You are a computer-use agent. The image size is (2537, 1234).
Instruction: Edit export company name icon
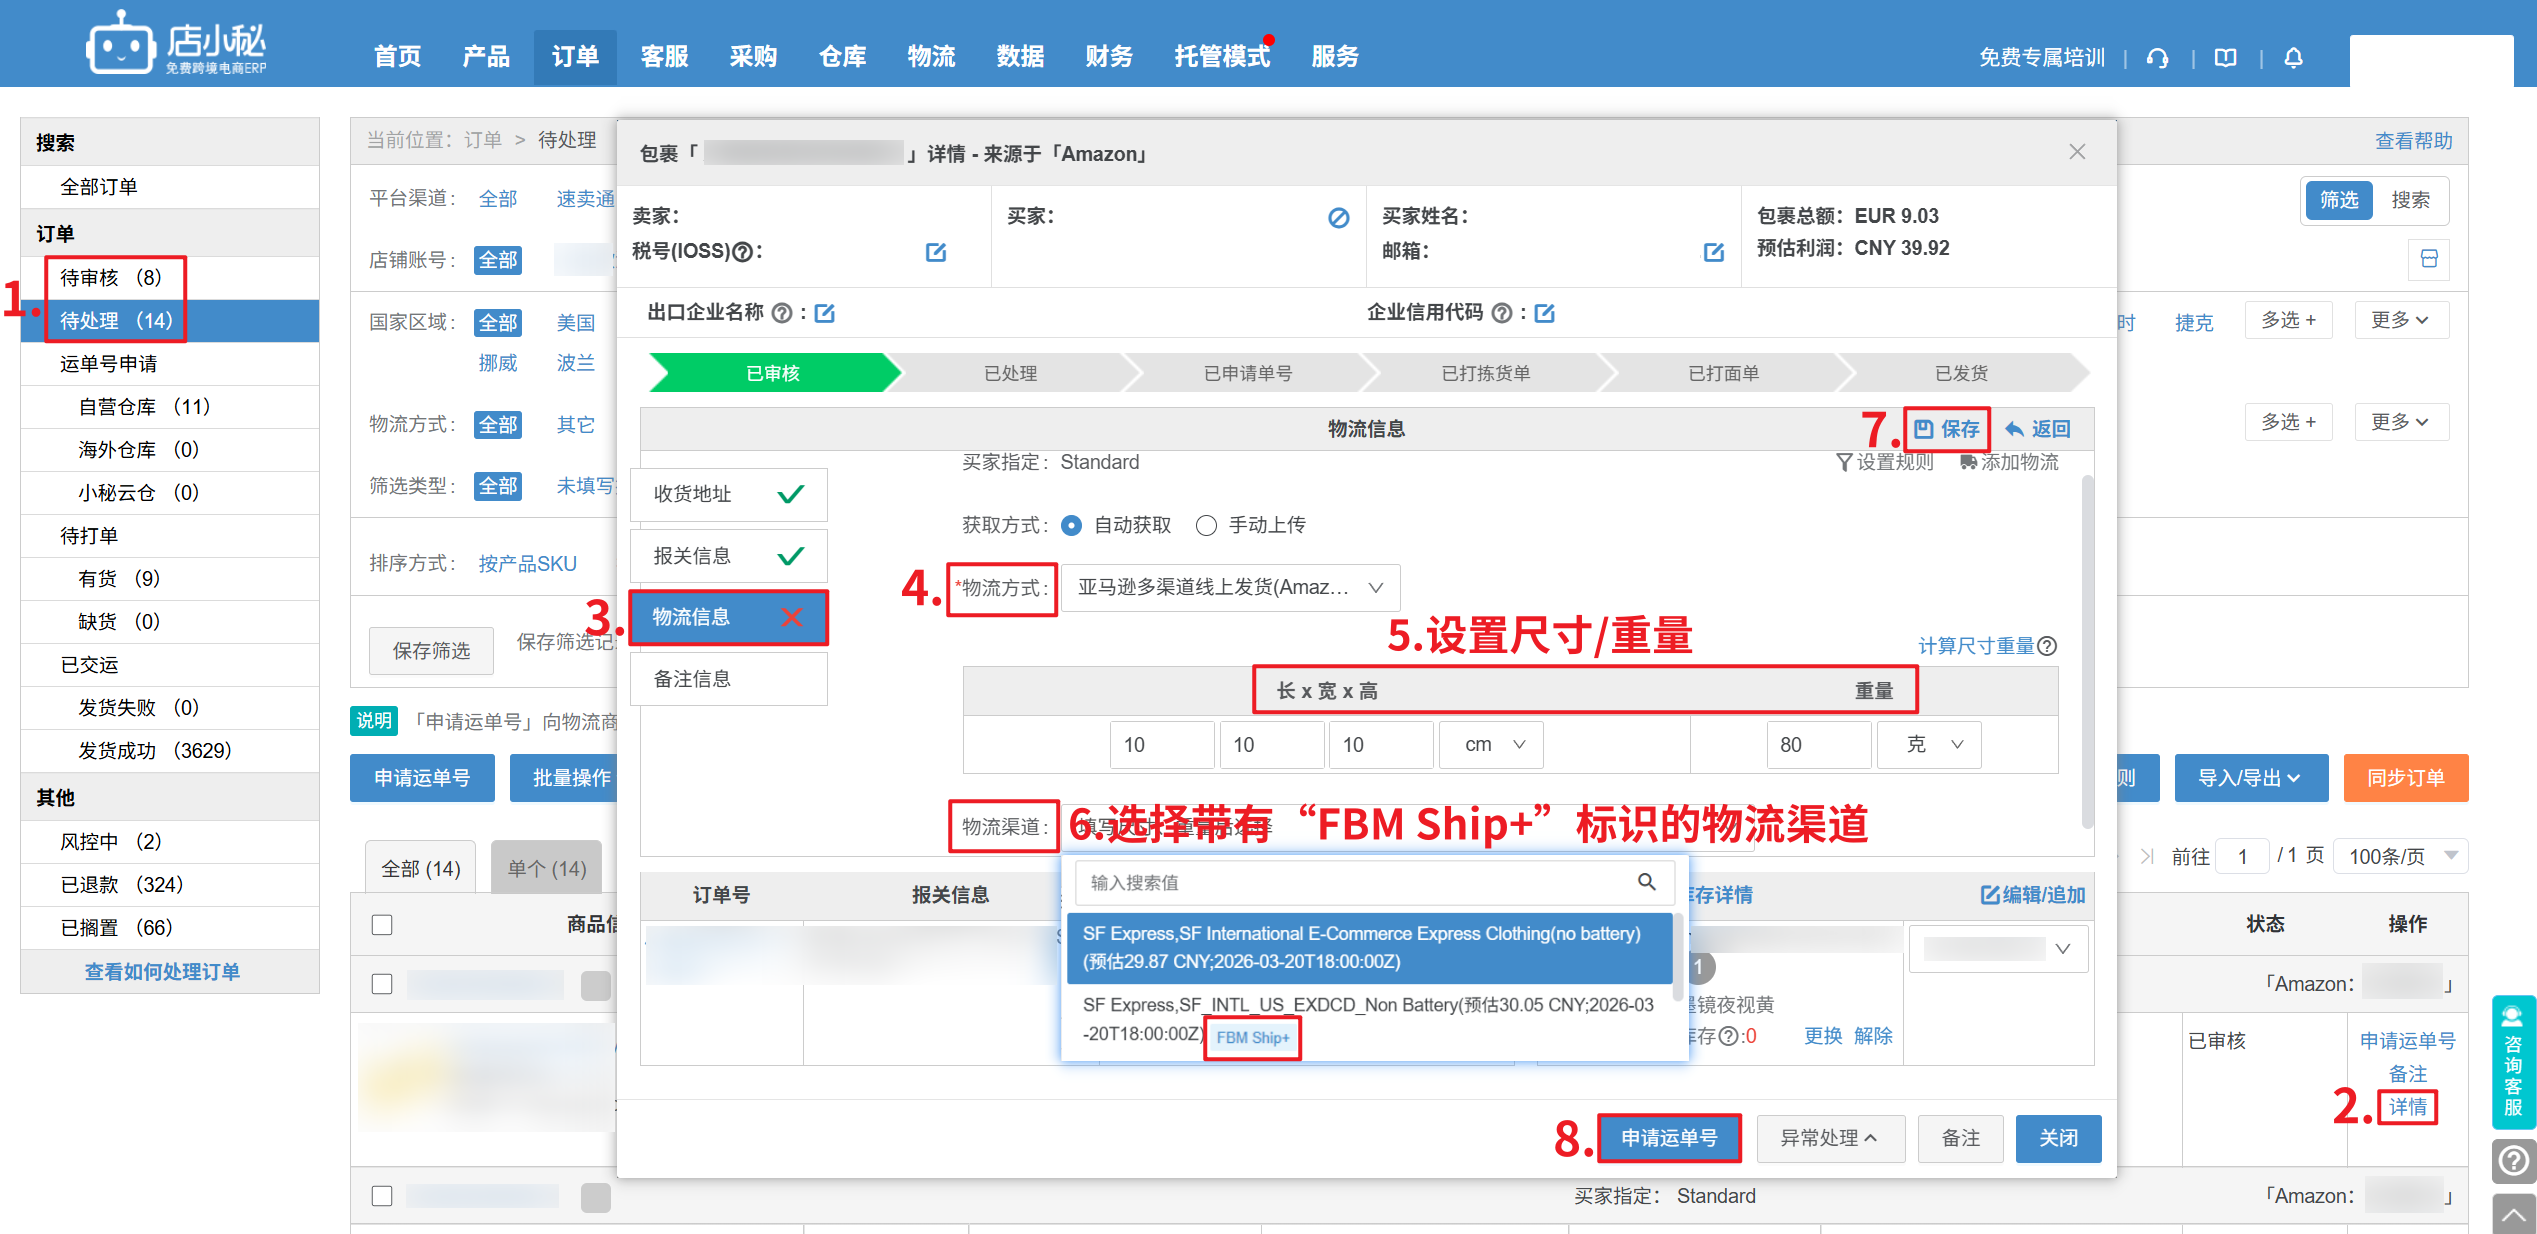click(825, 313)
